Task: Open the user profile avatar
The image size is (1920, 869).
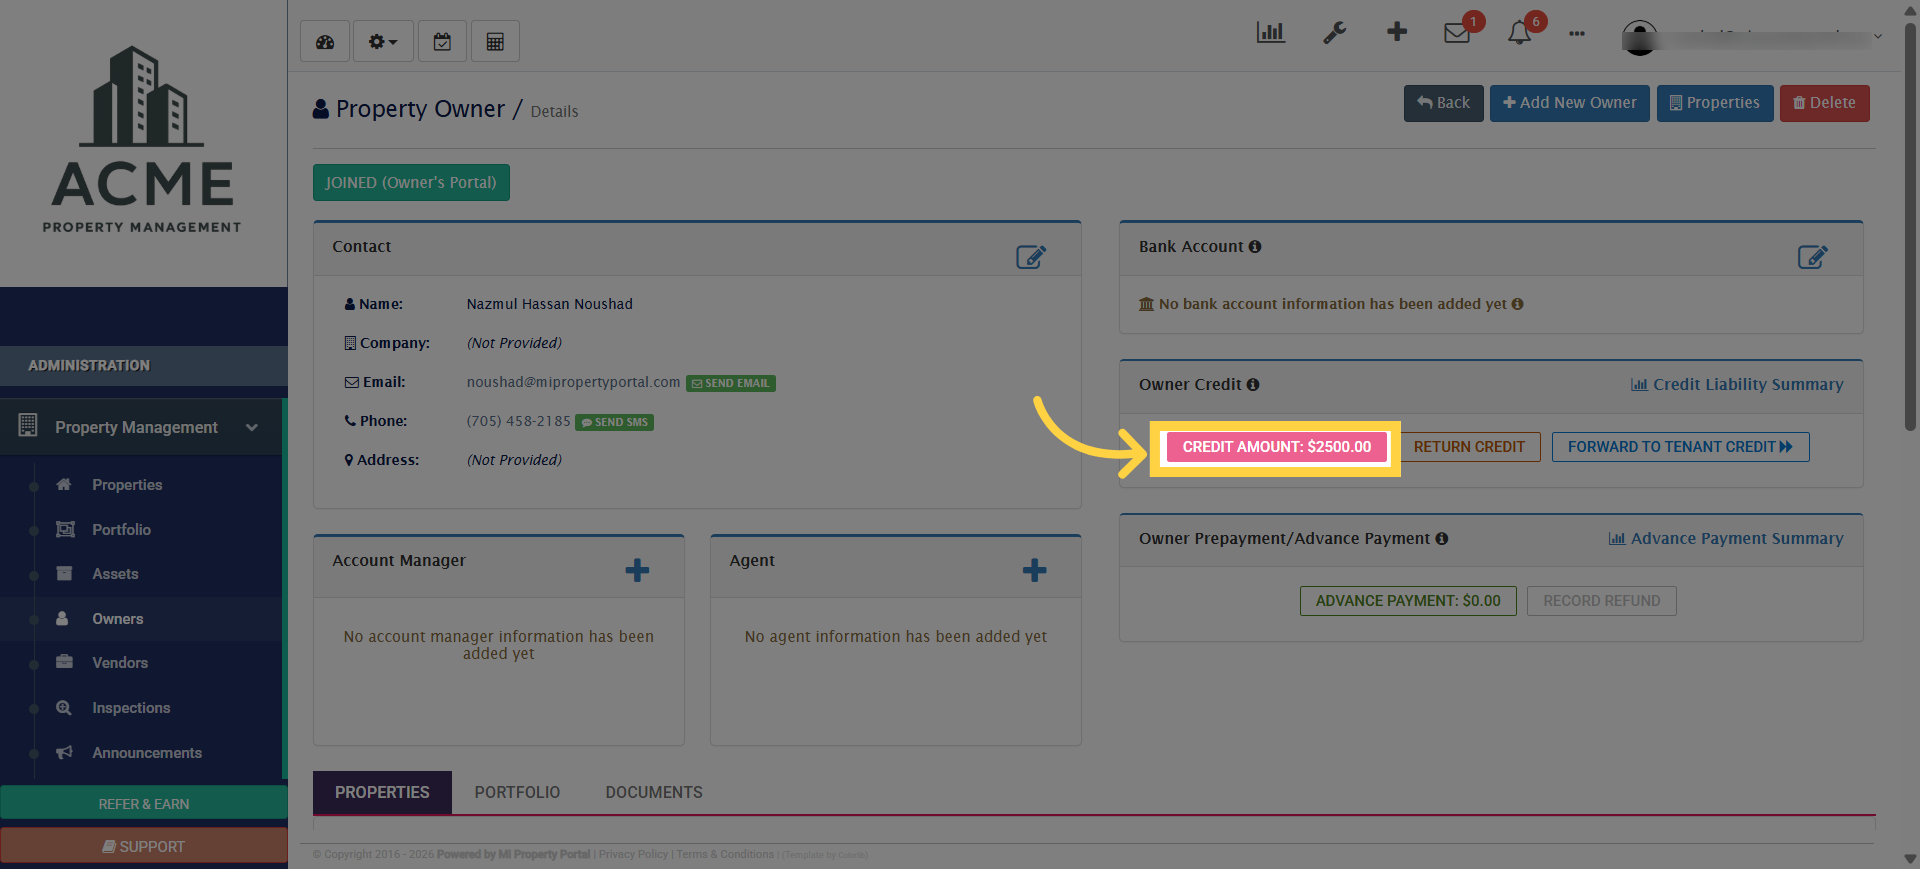Action: 1639,38
